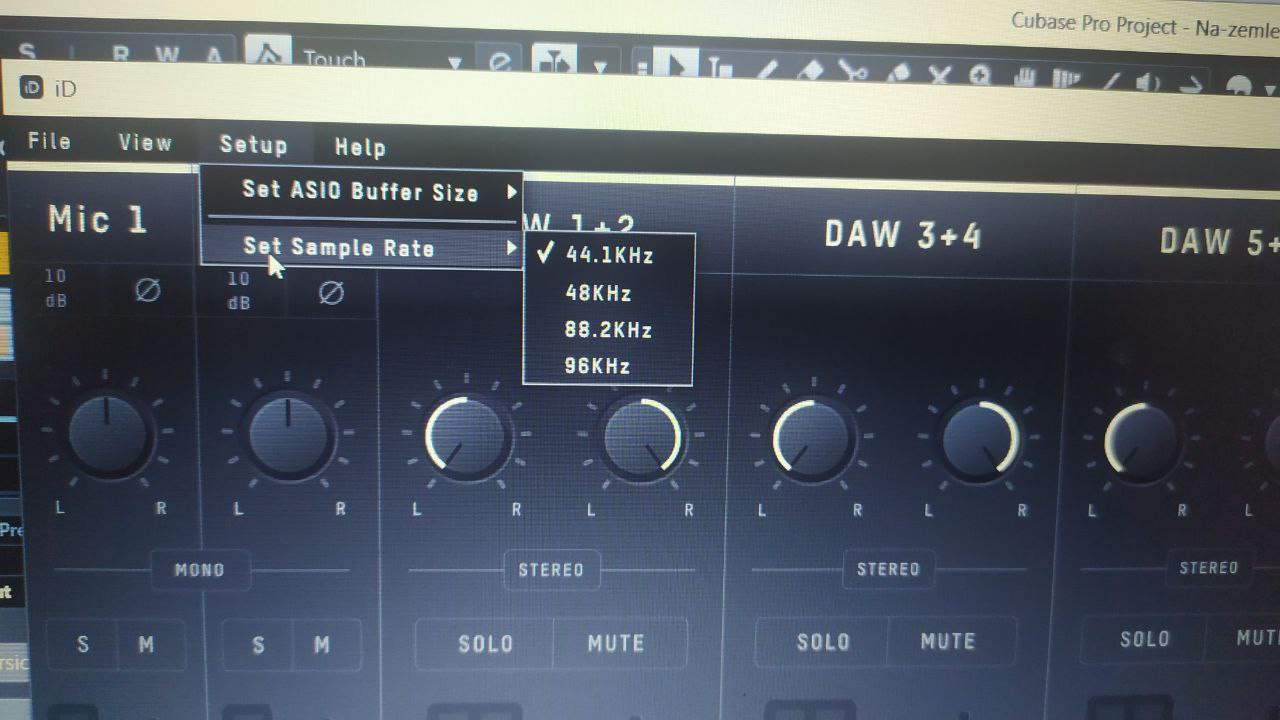
Task: Solo the DAW 5+6 channel
Action: [x=1144, y=638]
